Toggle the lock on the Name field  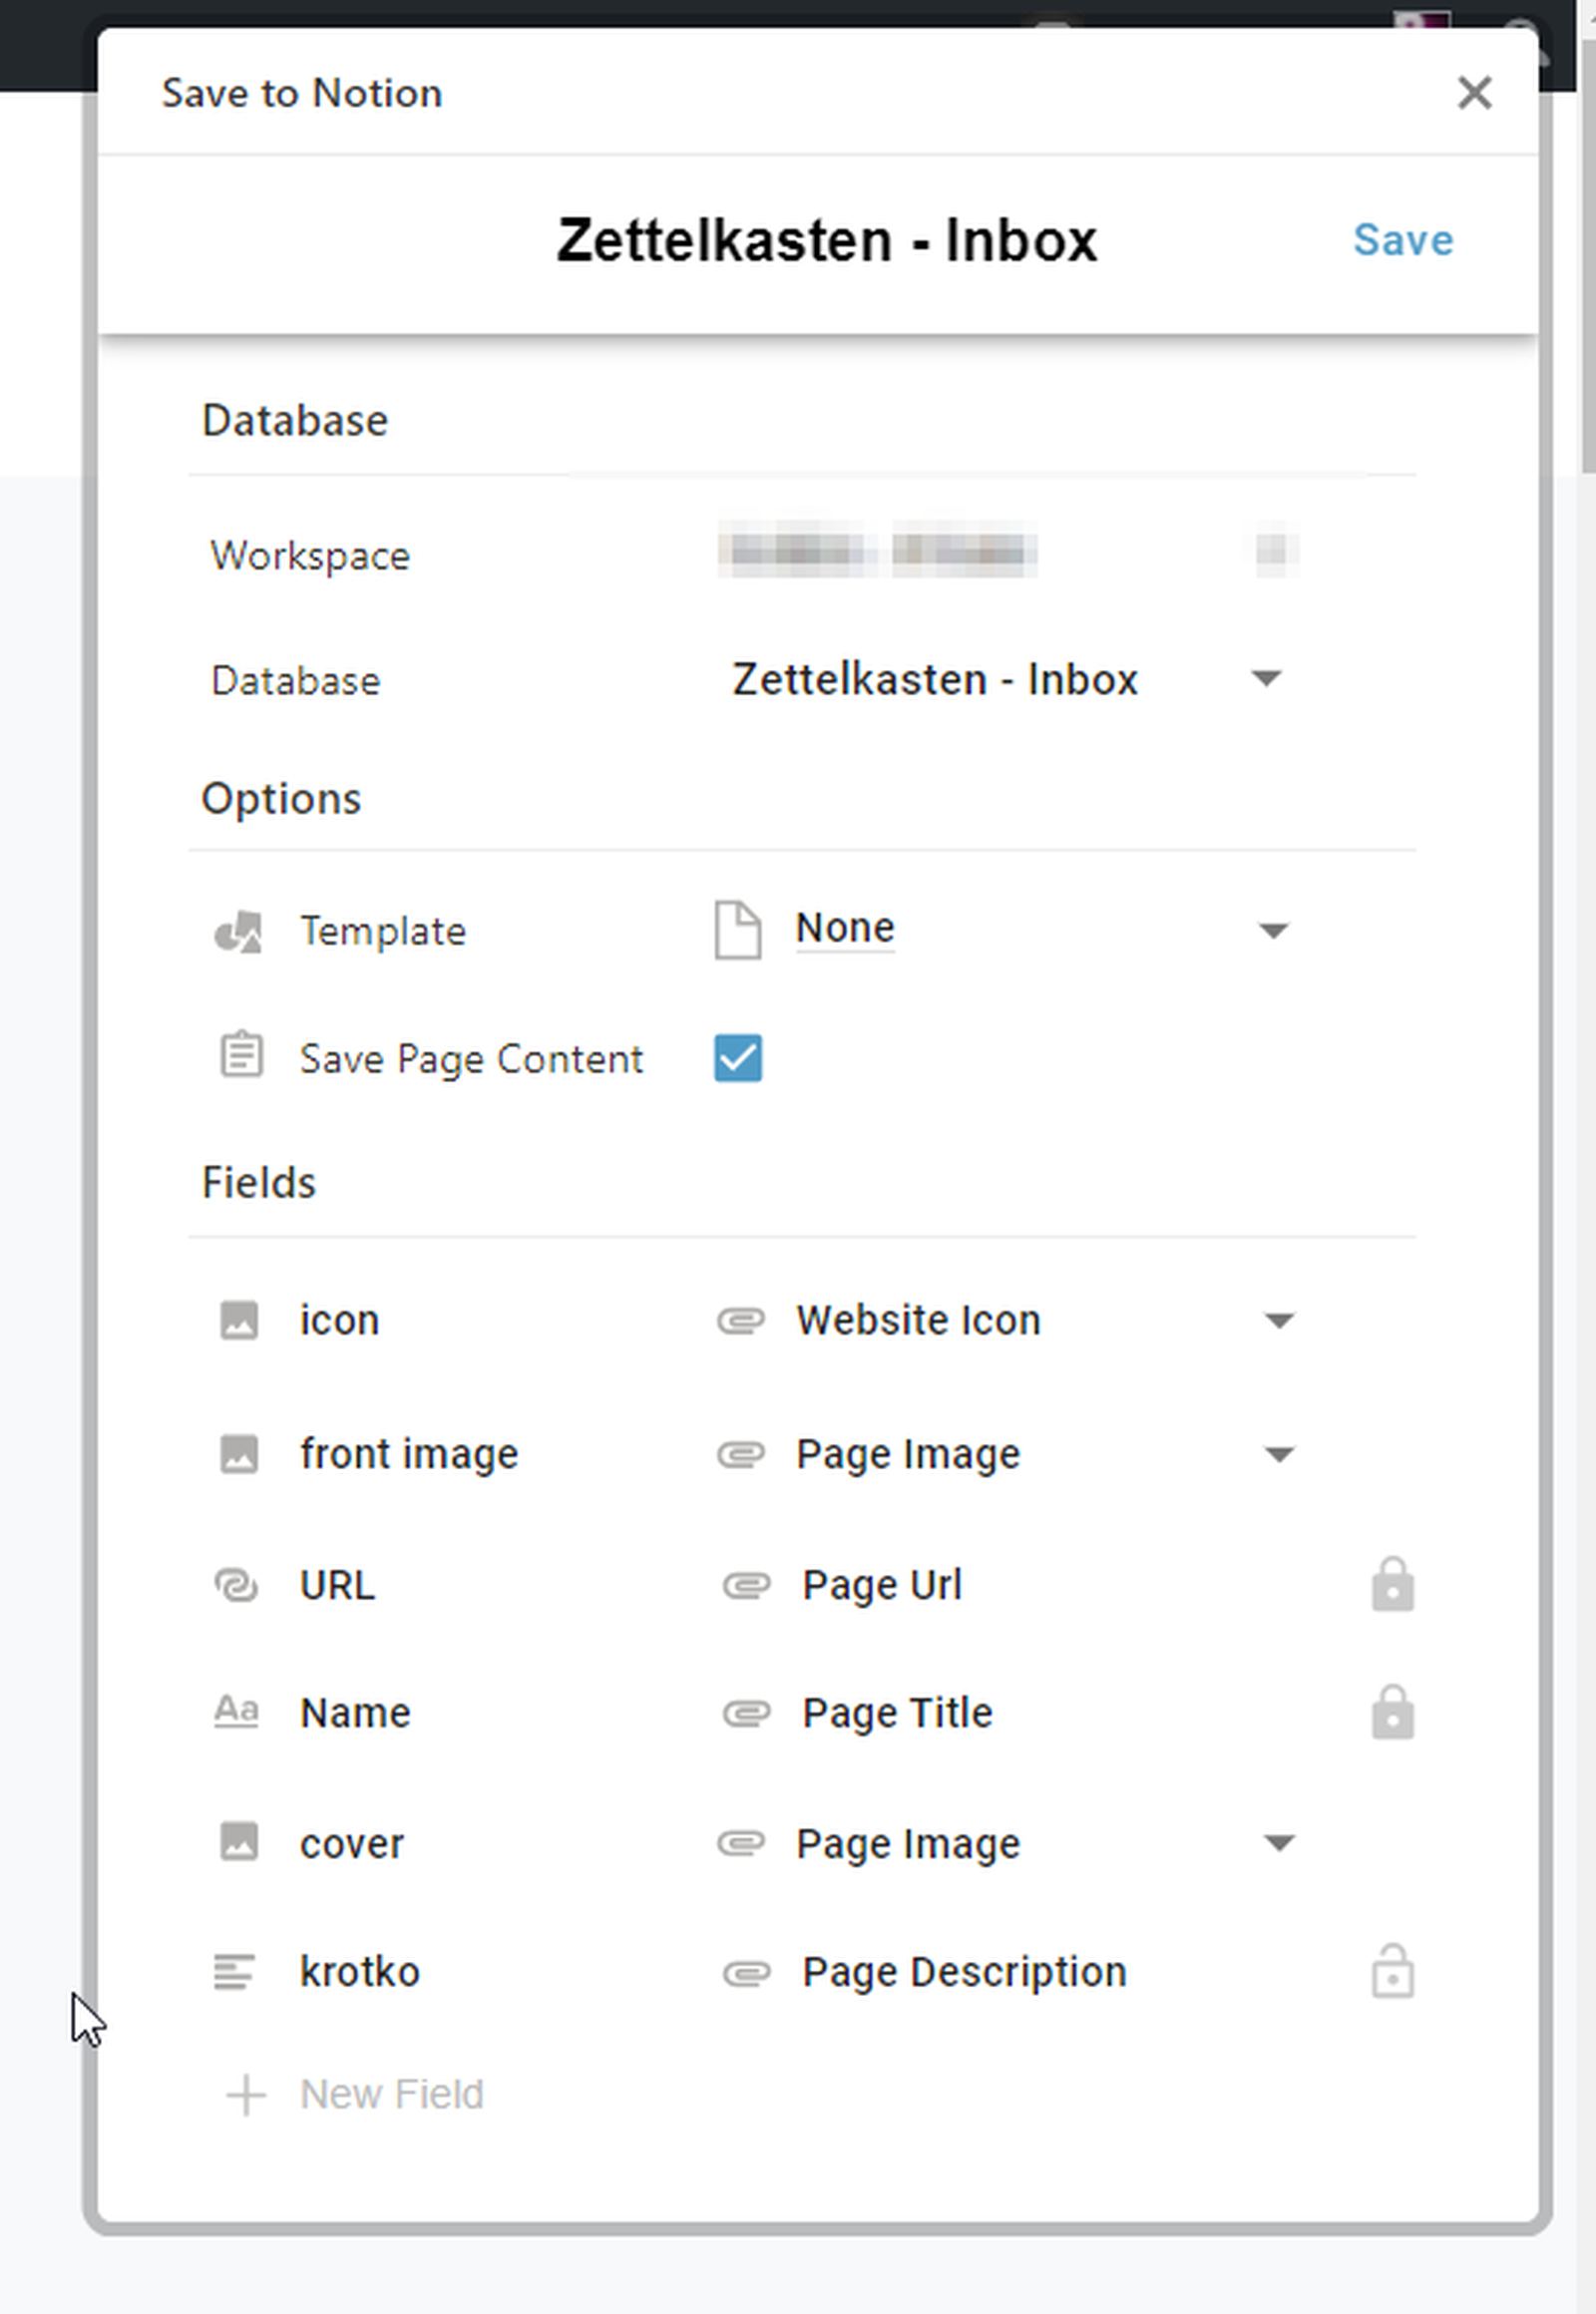point(1393,1713)
